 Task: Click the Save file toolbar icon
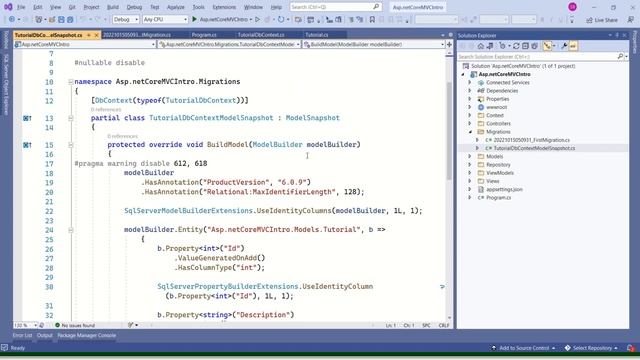point(61,19)
